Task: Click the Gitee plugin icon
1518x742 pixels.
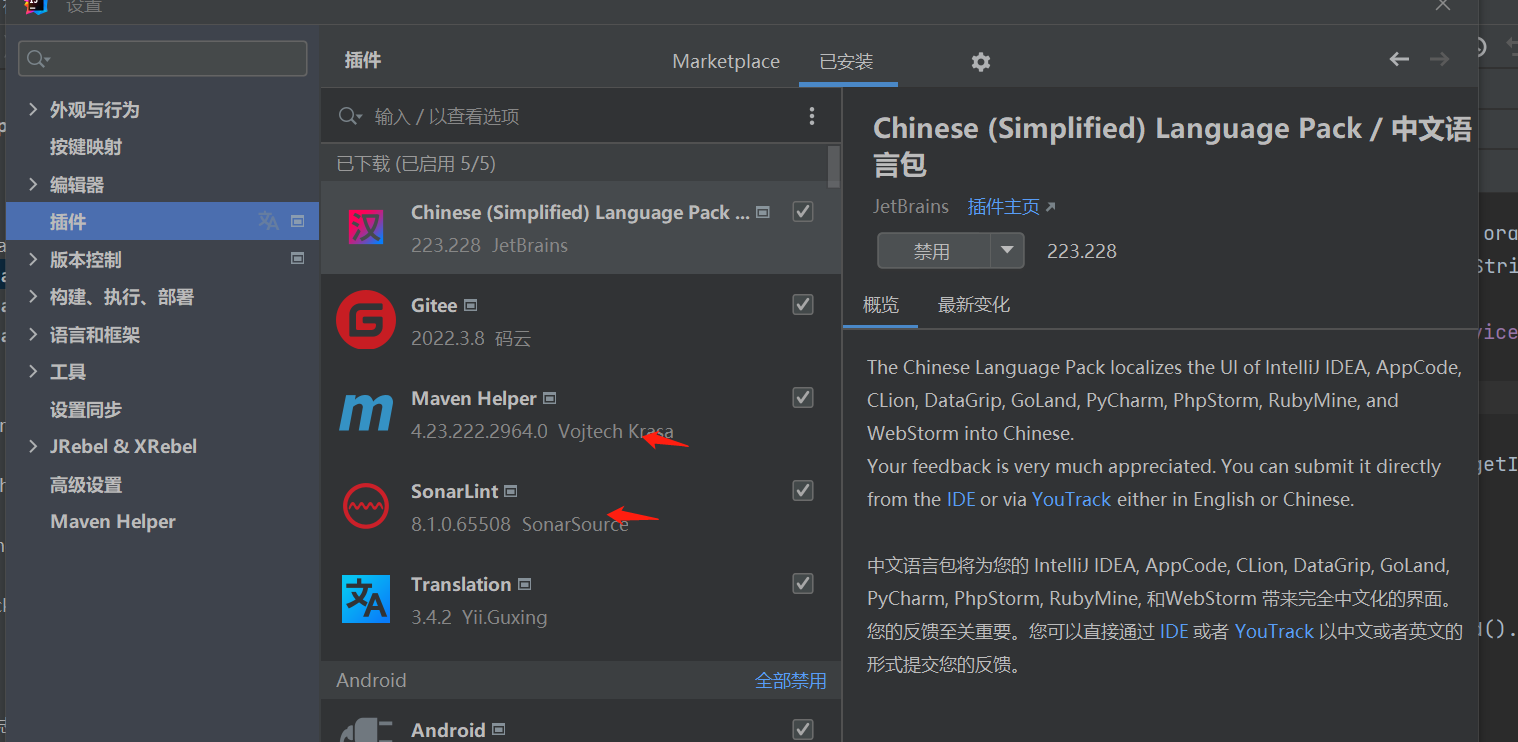Action: click(366, 320)
